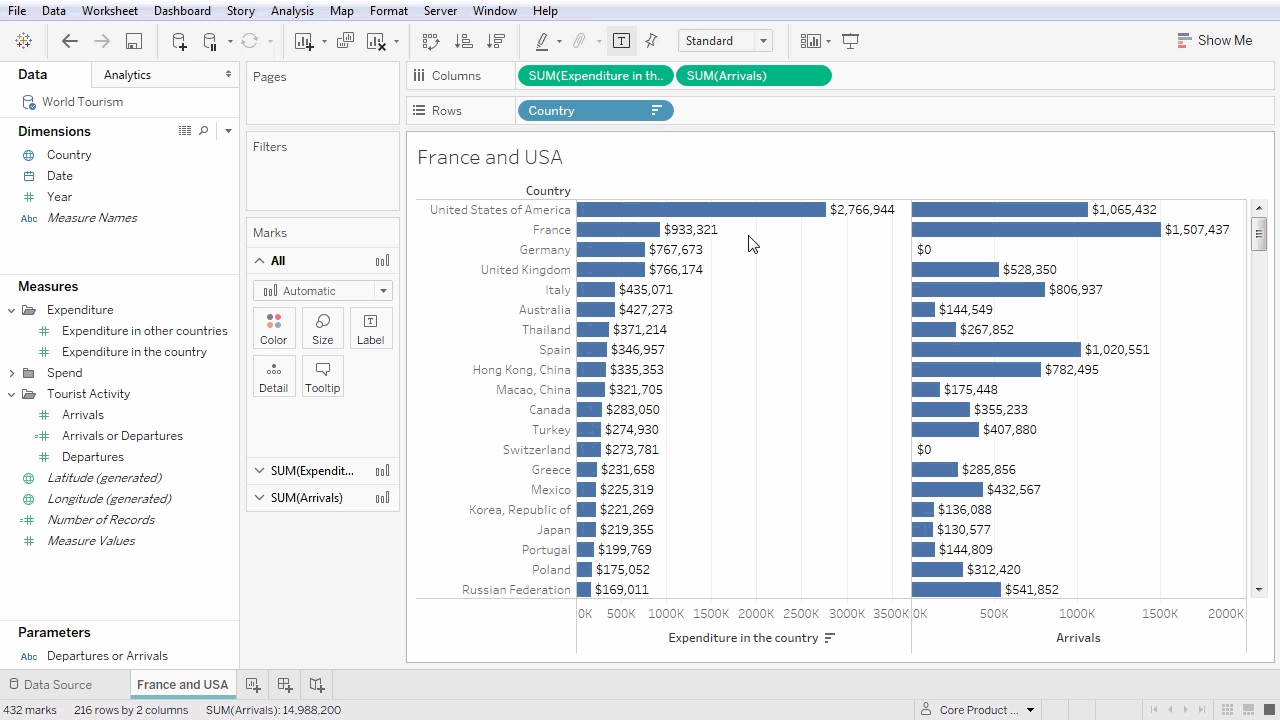Toggle mark labels with the Label T icon

(621, 41)
